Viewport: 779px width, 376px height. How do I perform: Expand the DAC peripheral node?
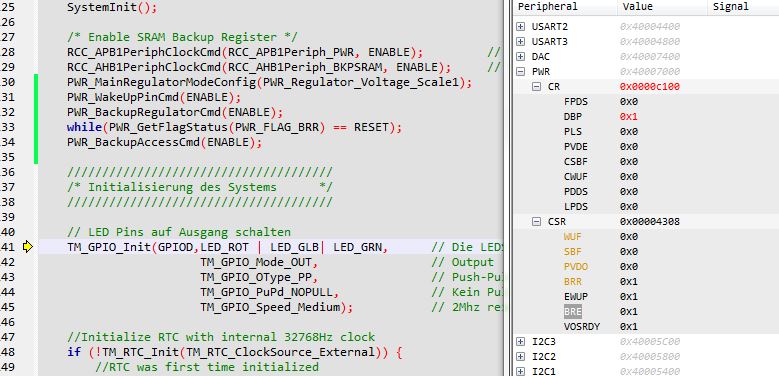520,57
